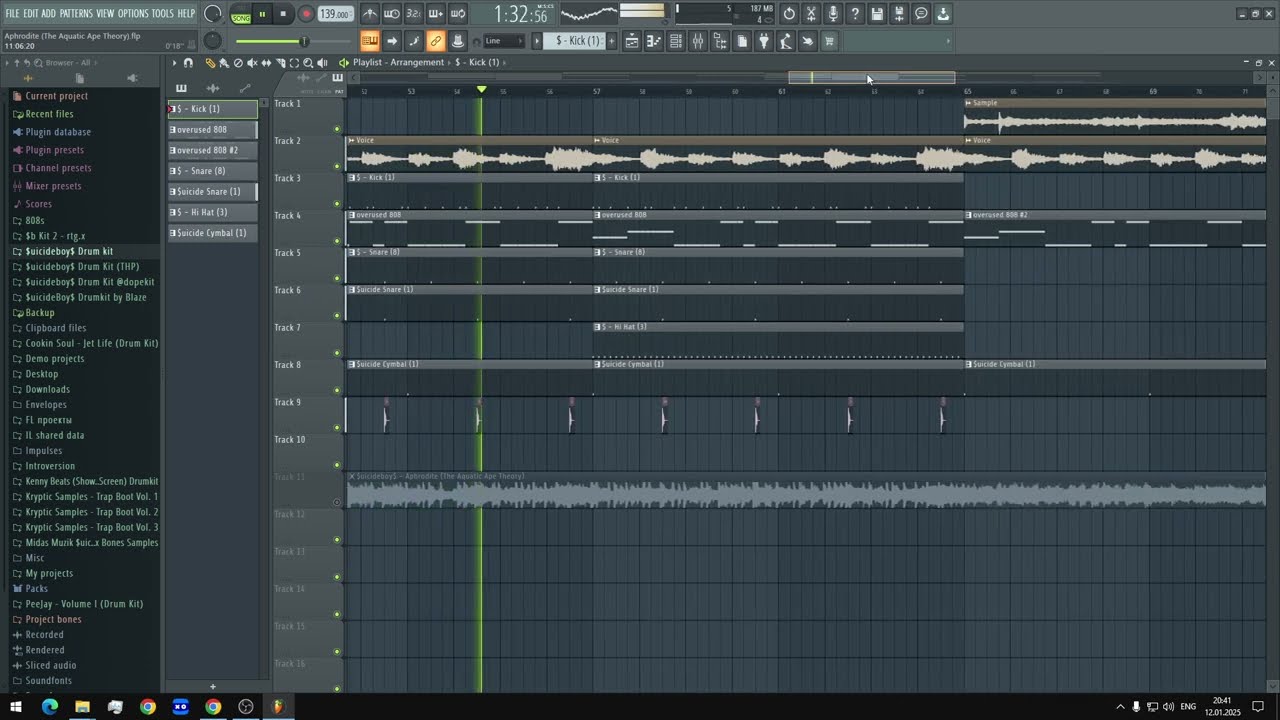The image size is (1280, 720).
Task: Select the Zoom tool in Playlist
Action: click(308, 63)
